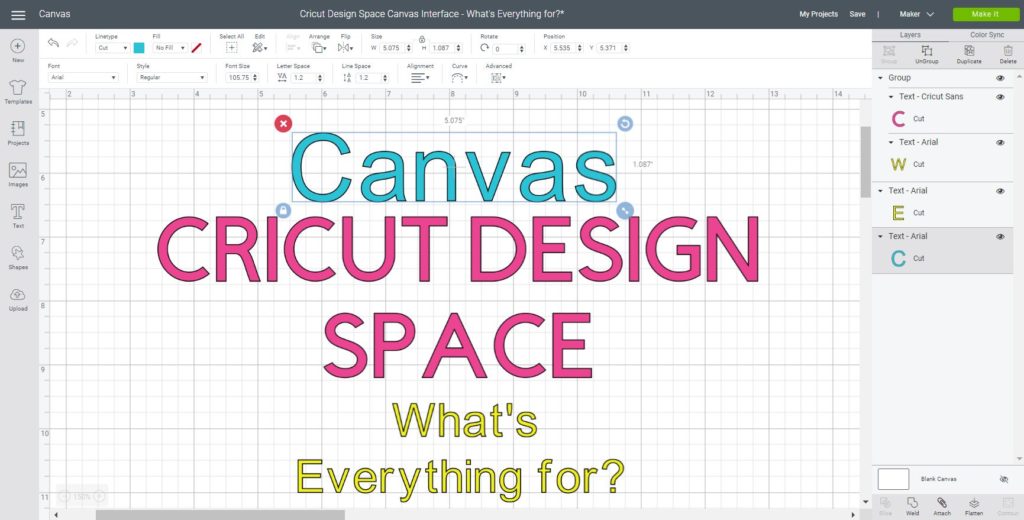Toggle Blank Canvas visibility
The height and width of the screenshot is (520, 1024).
pos(1004,479)
